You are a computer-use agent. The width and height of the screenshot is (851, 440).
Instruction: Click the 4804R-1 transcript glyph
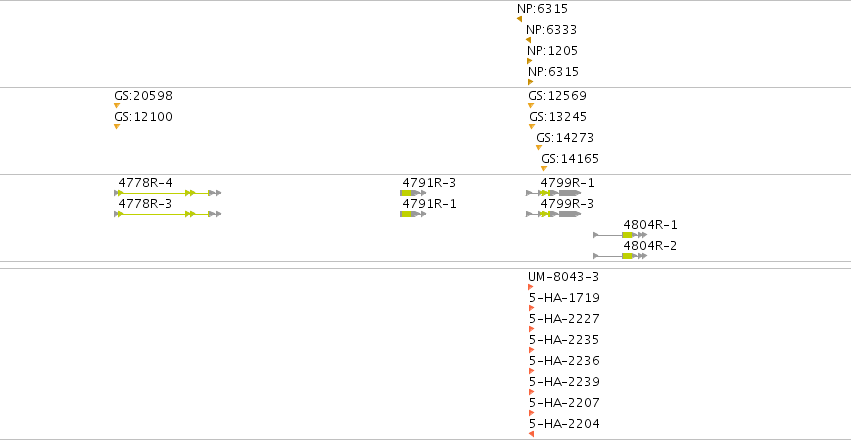click(x=620, y=235)
